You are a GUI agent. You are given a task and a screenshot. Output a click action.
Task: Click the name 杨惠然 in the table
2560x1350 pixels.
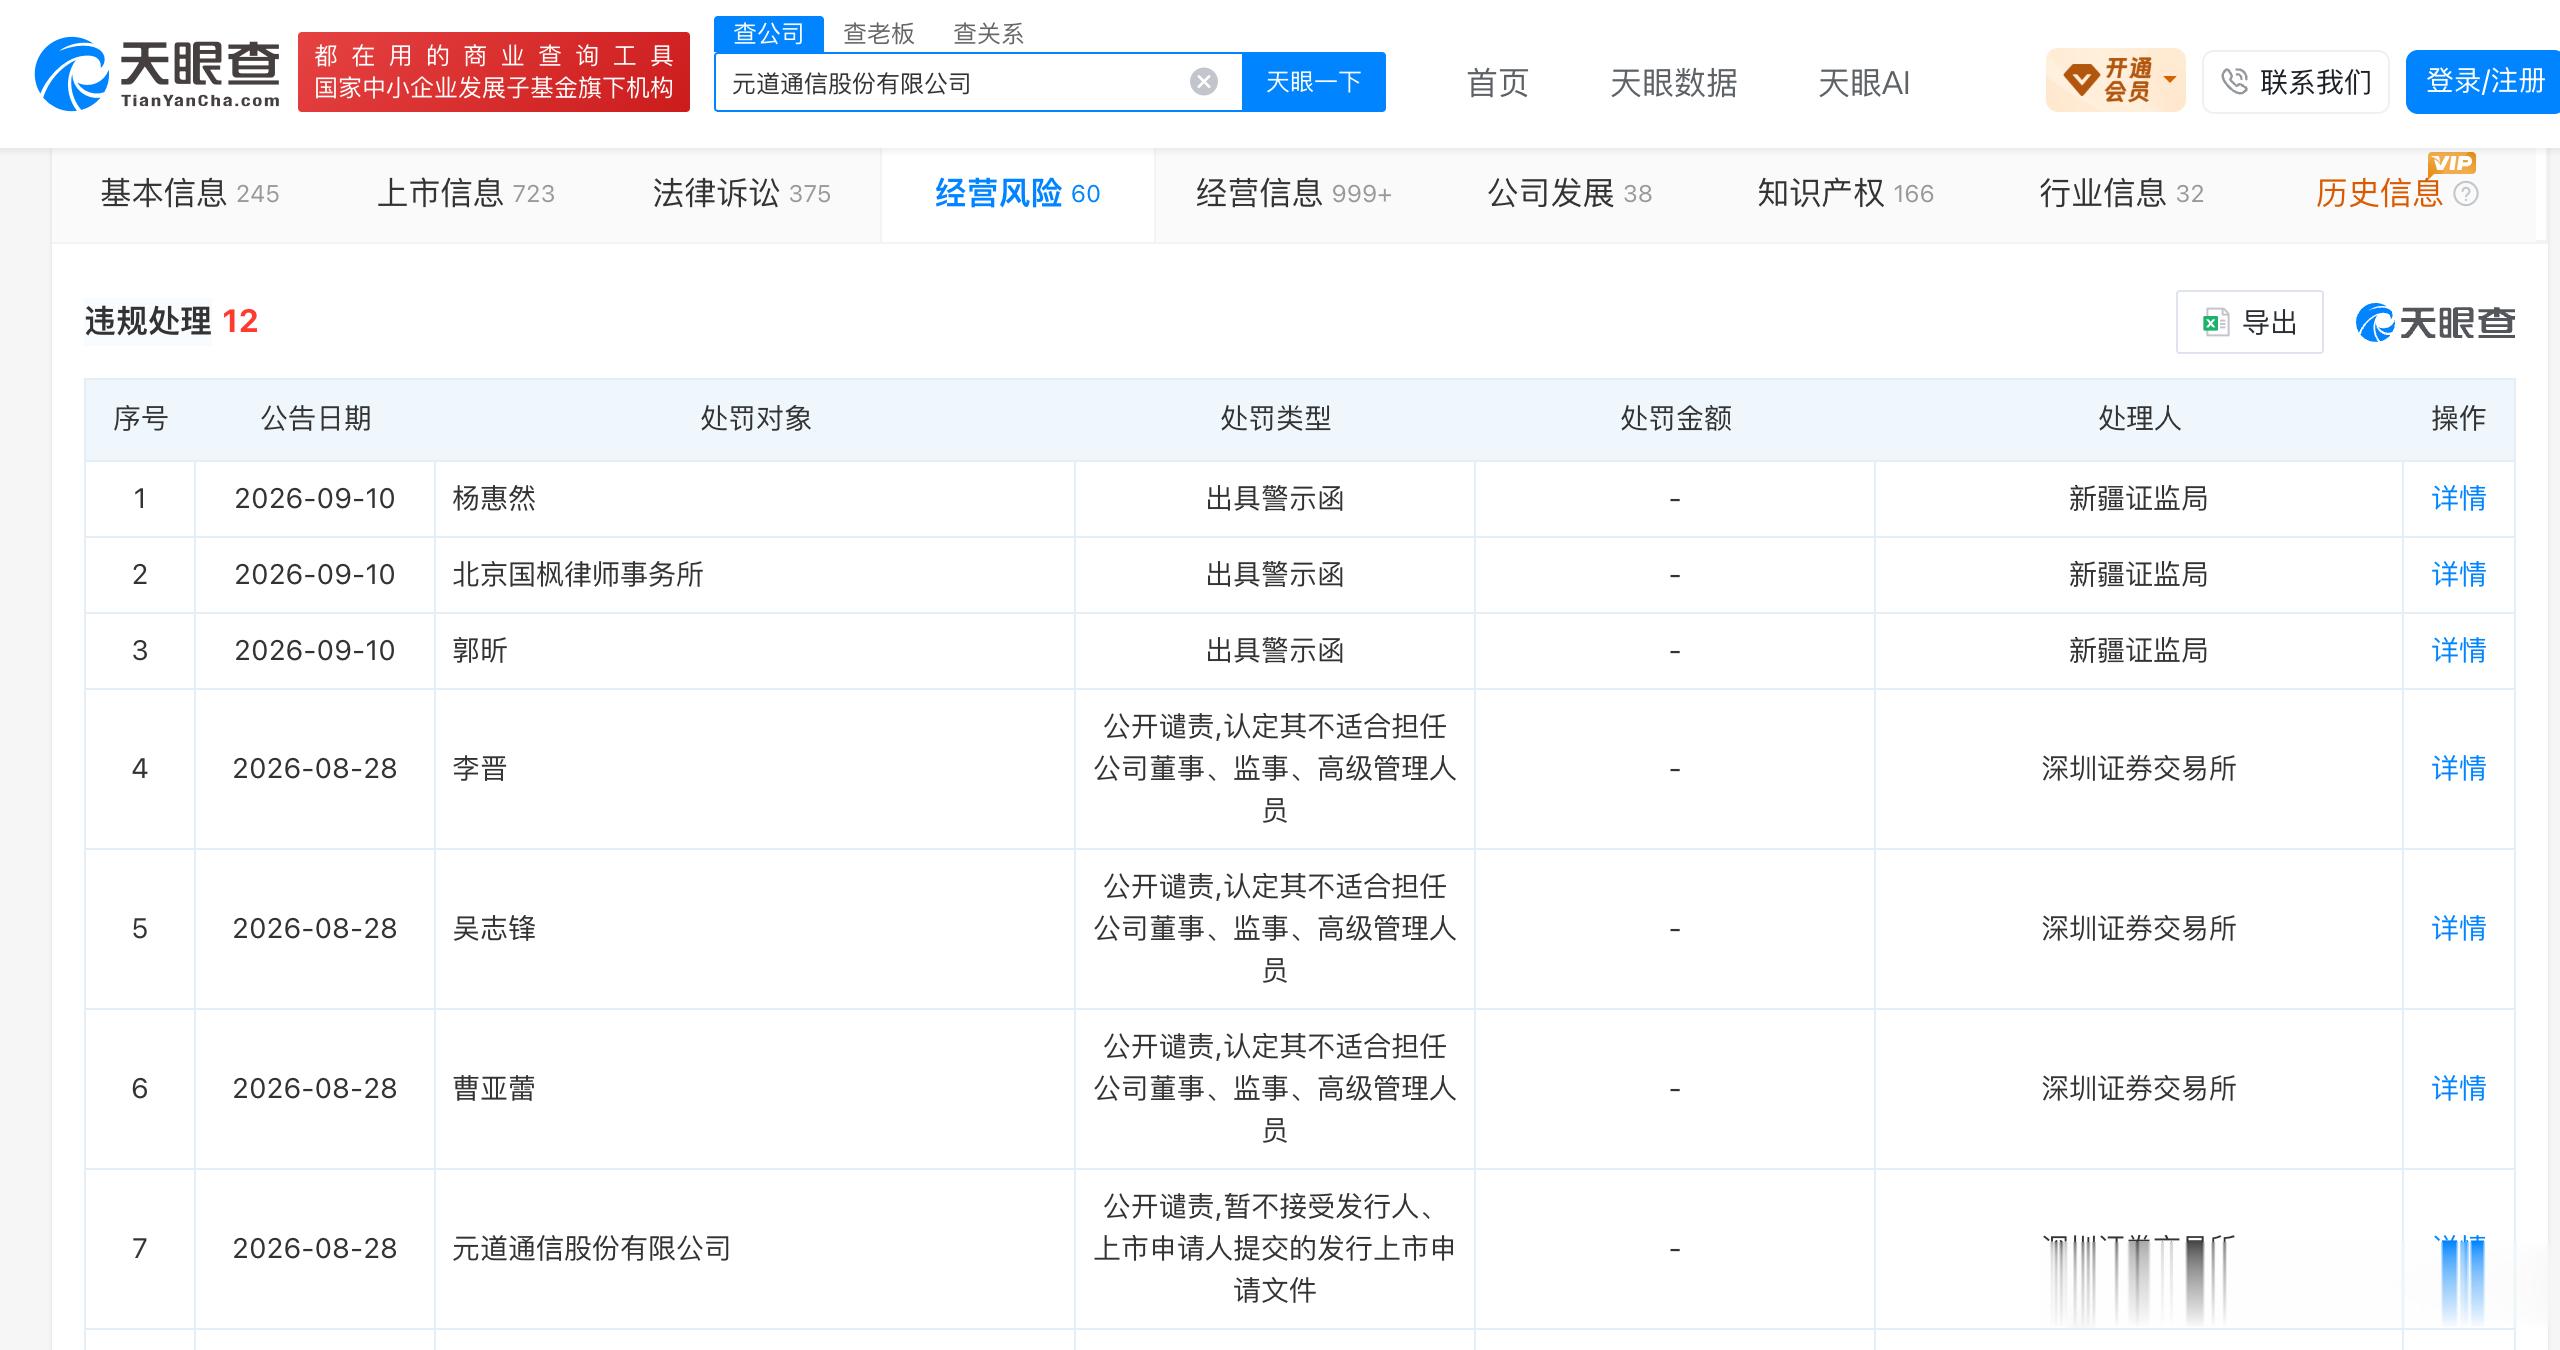click(x=494, y=499)
